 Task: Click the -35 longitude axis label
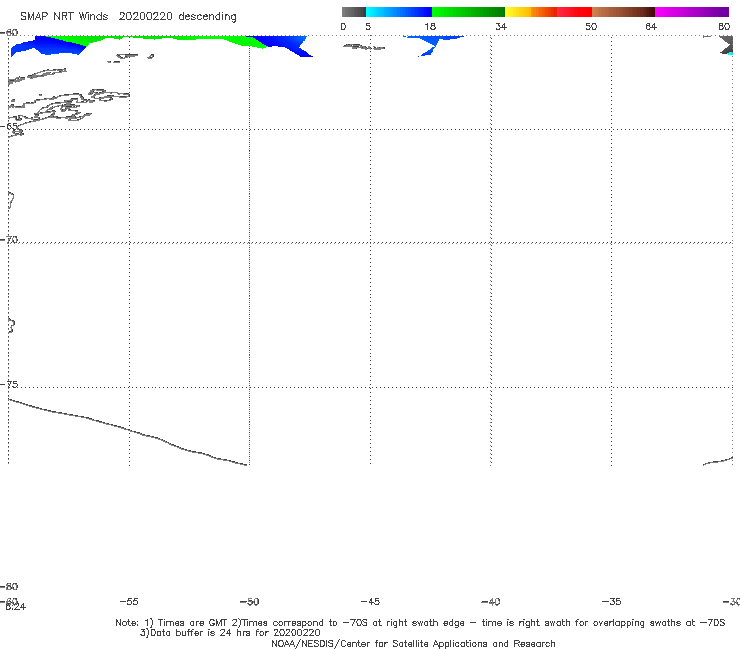click(611, 601)
